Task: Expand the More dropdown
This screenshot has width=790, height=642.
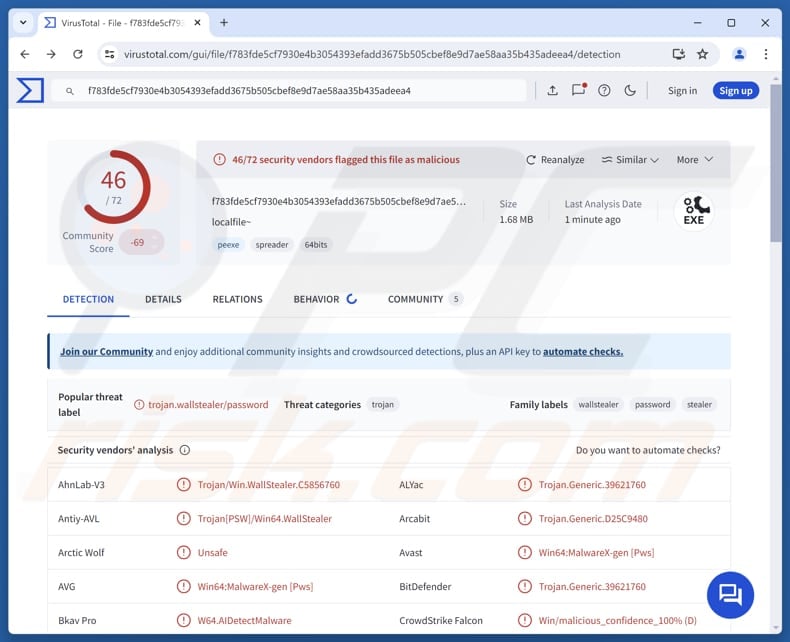Action: coord(695,160)
